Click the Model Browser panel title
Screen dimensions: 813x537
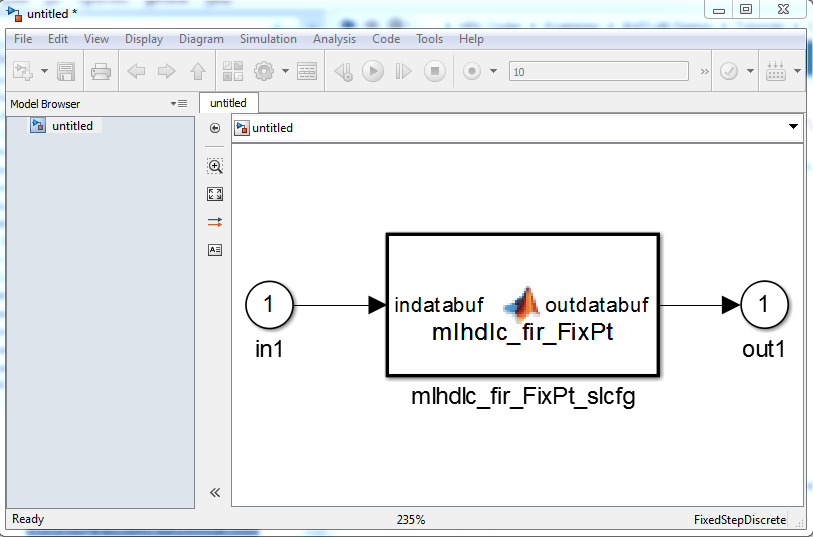[x=45, y=104]
